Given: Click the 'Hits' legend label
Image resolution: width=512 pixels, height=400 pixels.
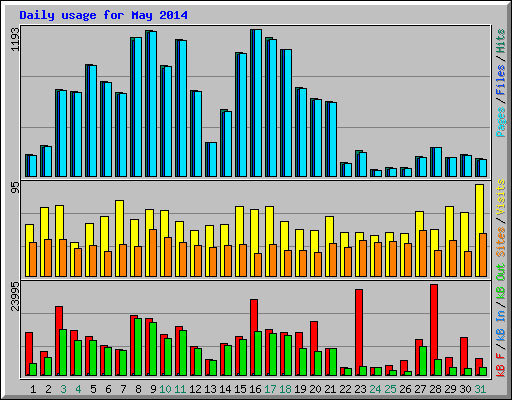Looking at the screenshot, I should tap(501, 41).
